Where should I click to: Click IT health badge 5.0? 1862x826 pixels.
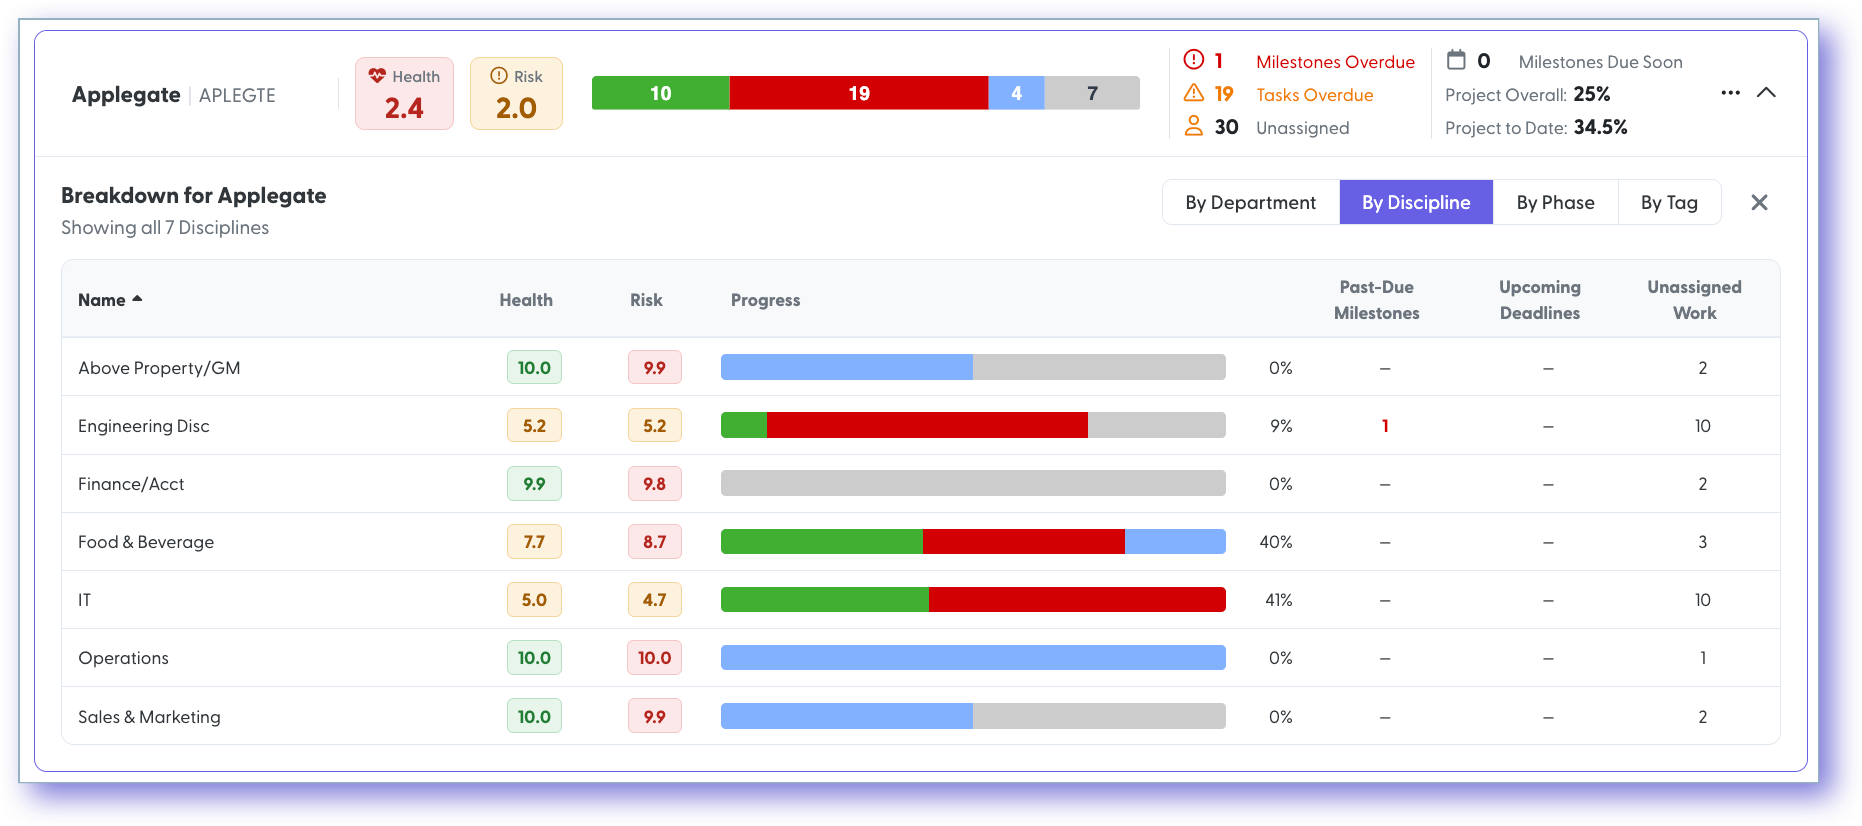534,600
